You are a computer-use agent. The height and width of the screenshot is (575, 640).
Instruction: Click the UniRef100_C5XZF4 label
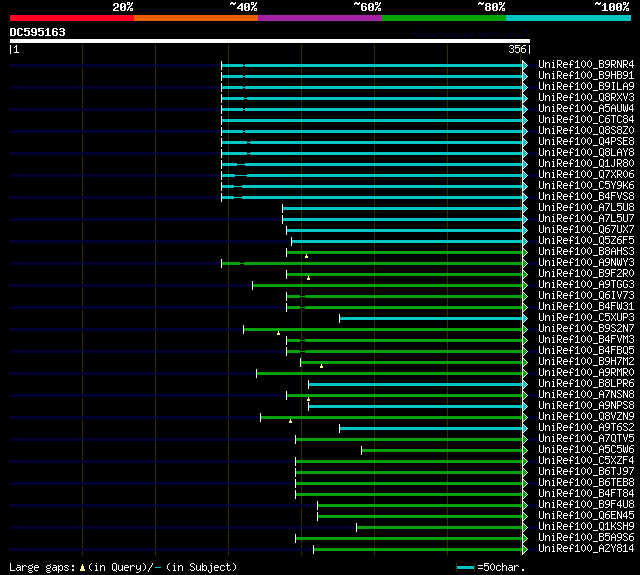tap(586, 461)
